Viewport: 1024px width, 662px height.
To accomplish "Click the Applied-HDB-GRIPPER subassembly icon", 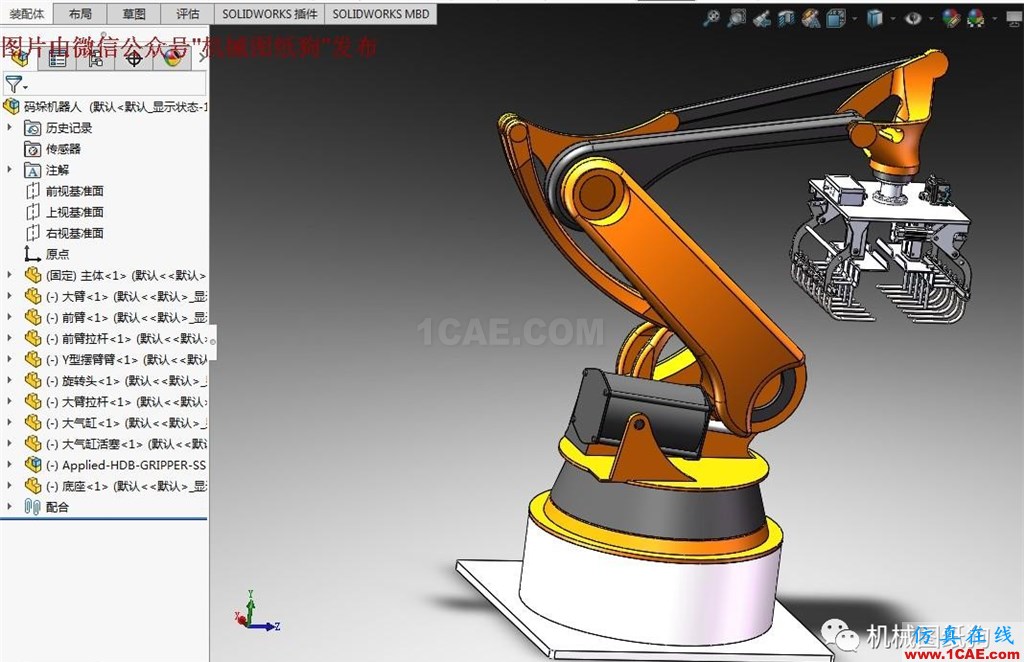I will click(x=33, y=464).
